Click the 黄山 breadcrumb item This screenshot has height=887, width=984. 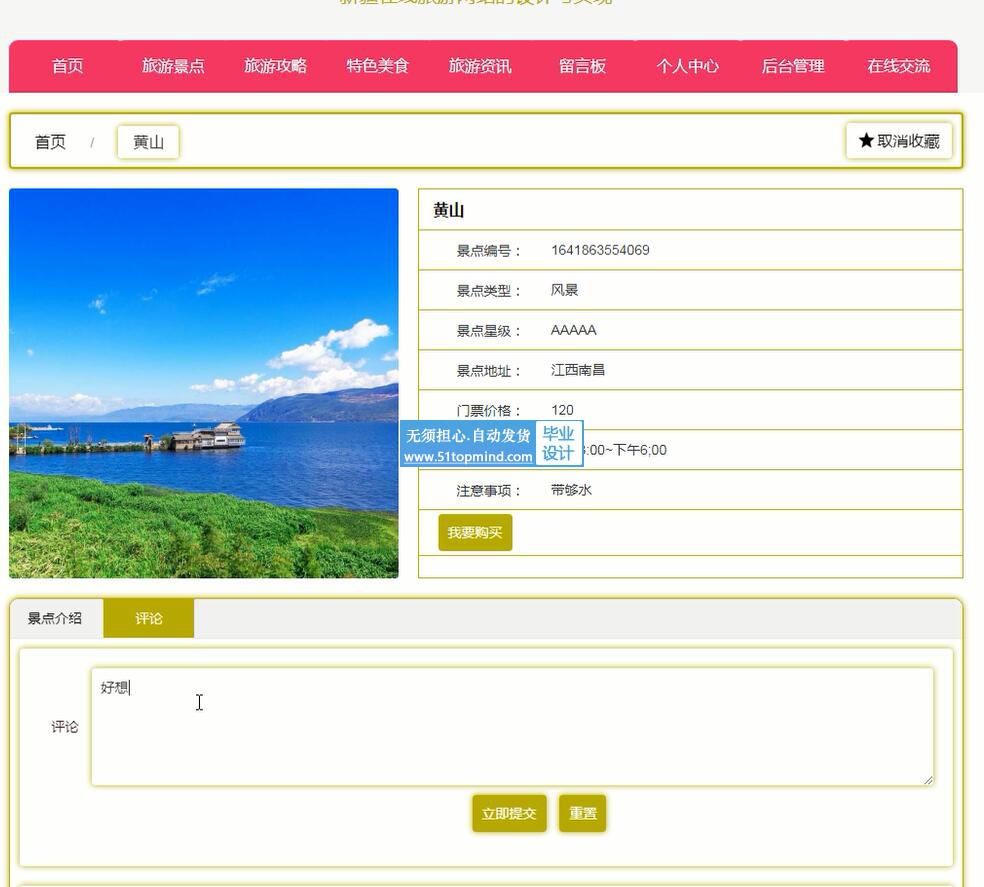[148, 142]
